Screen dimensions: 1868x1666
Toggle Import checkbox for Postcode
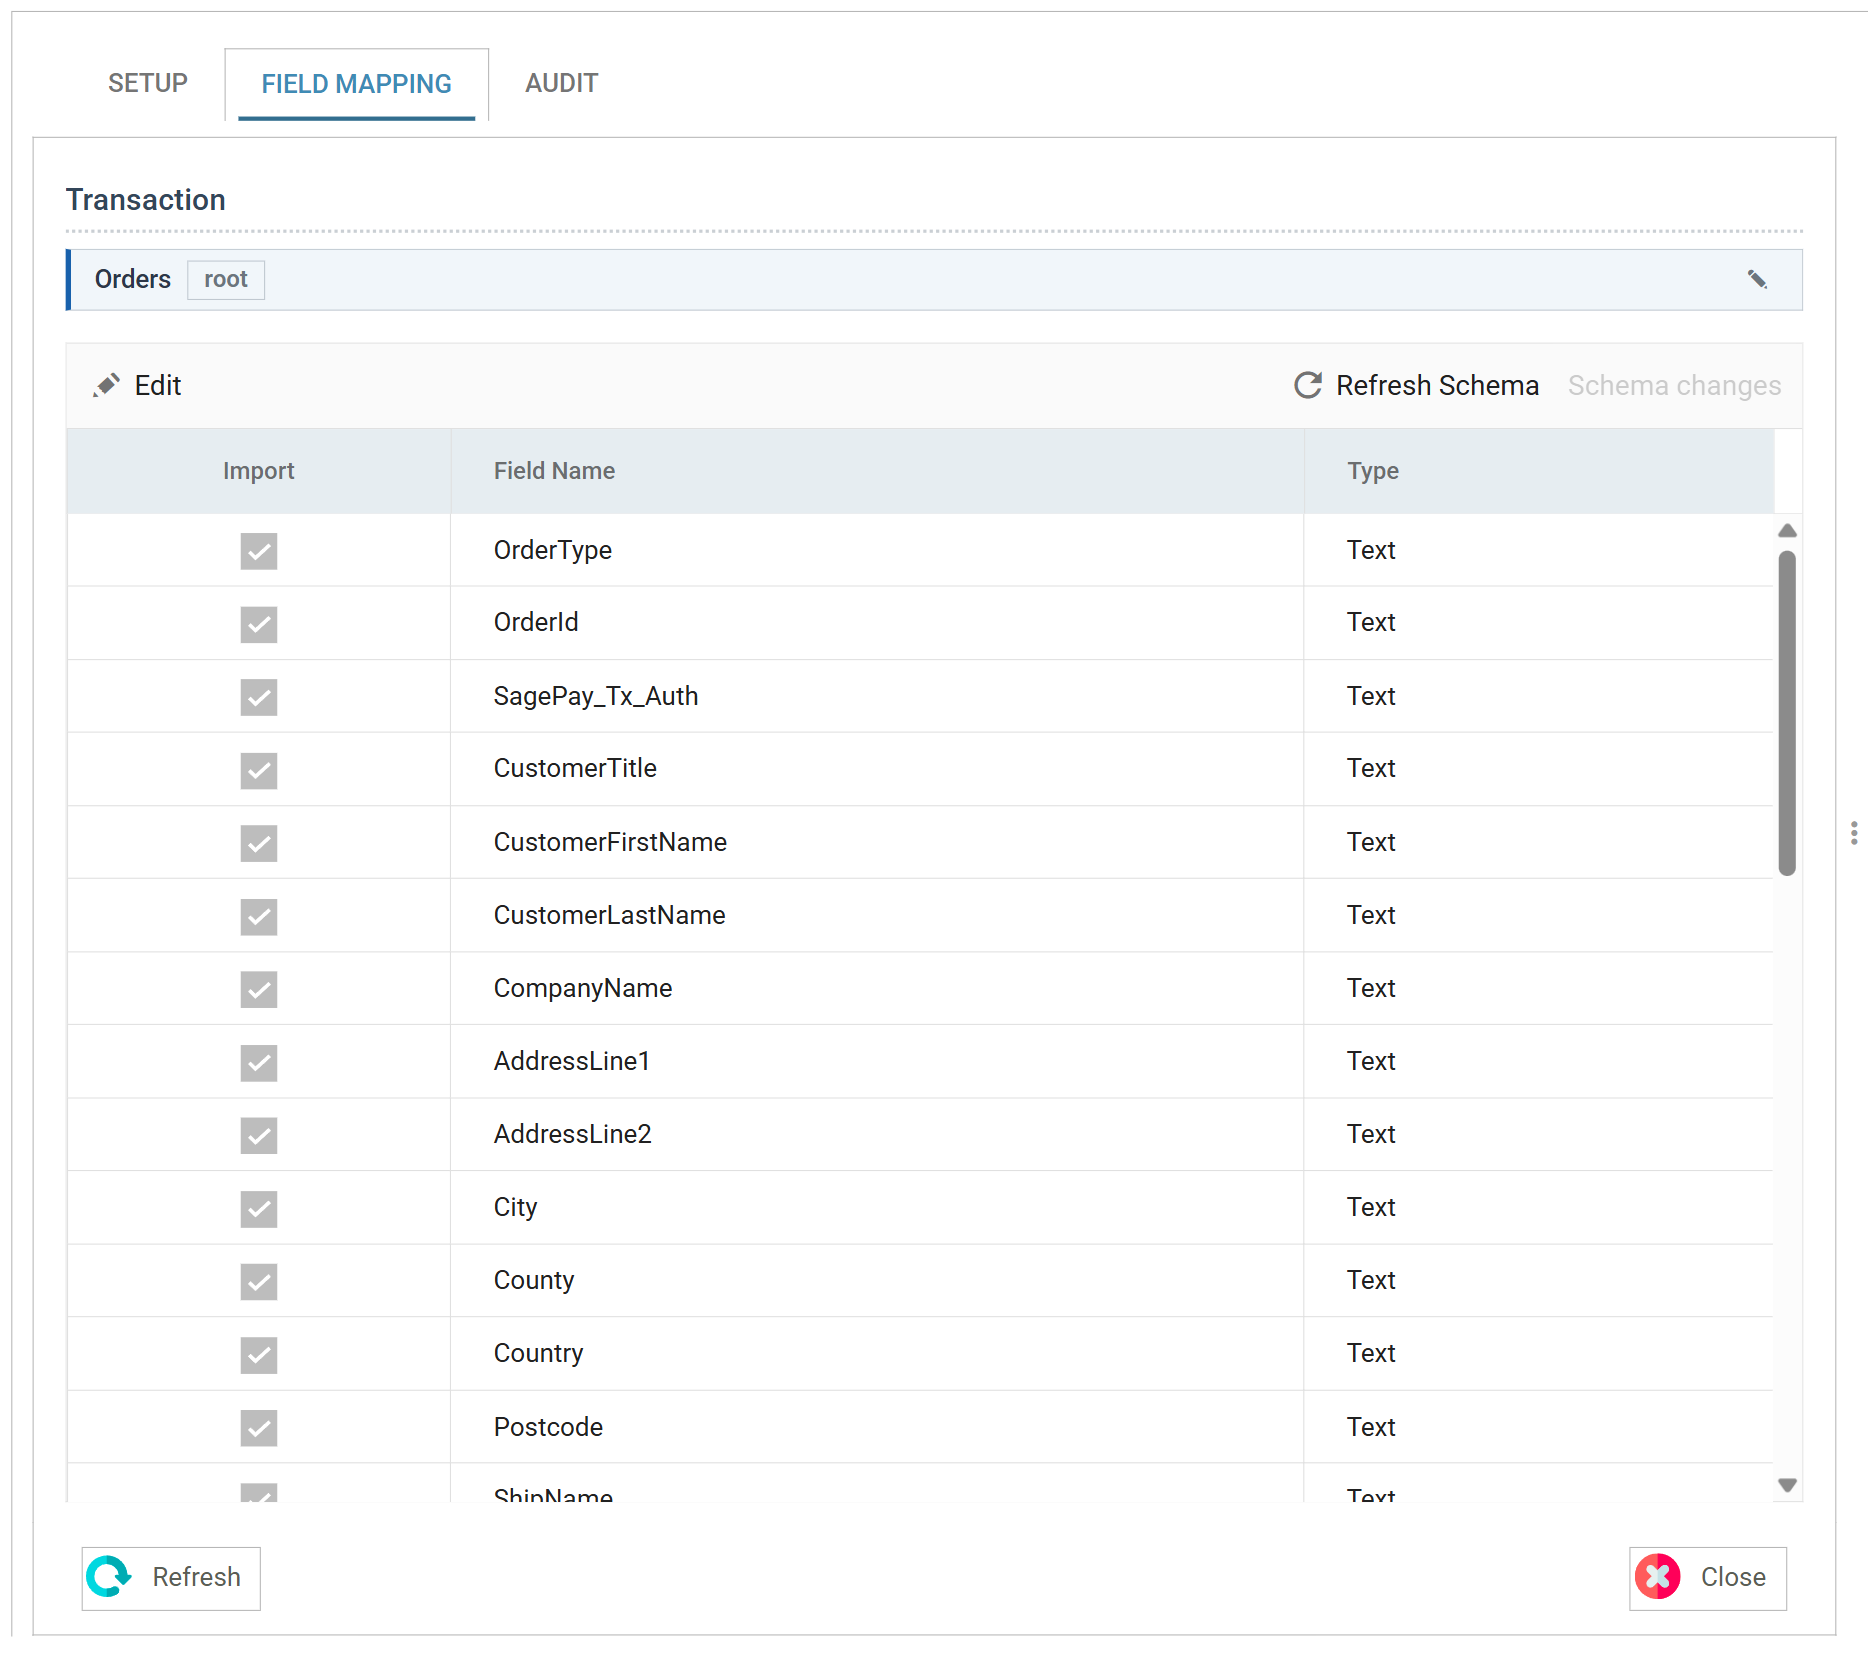[x=259, y=1428]
